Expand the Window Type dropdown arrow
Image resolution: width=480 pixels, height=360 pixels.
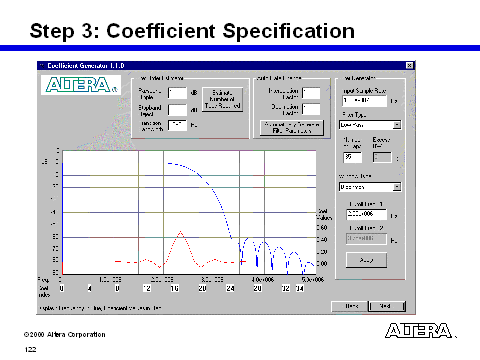397,187
